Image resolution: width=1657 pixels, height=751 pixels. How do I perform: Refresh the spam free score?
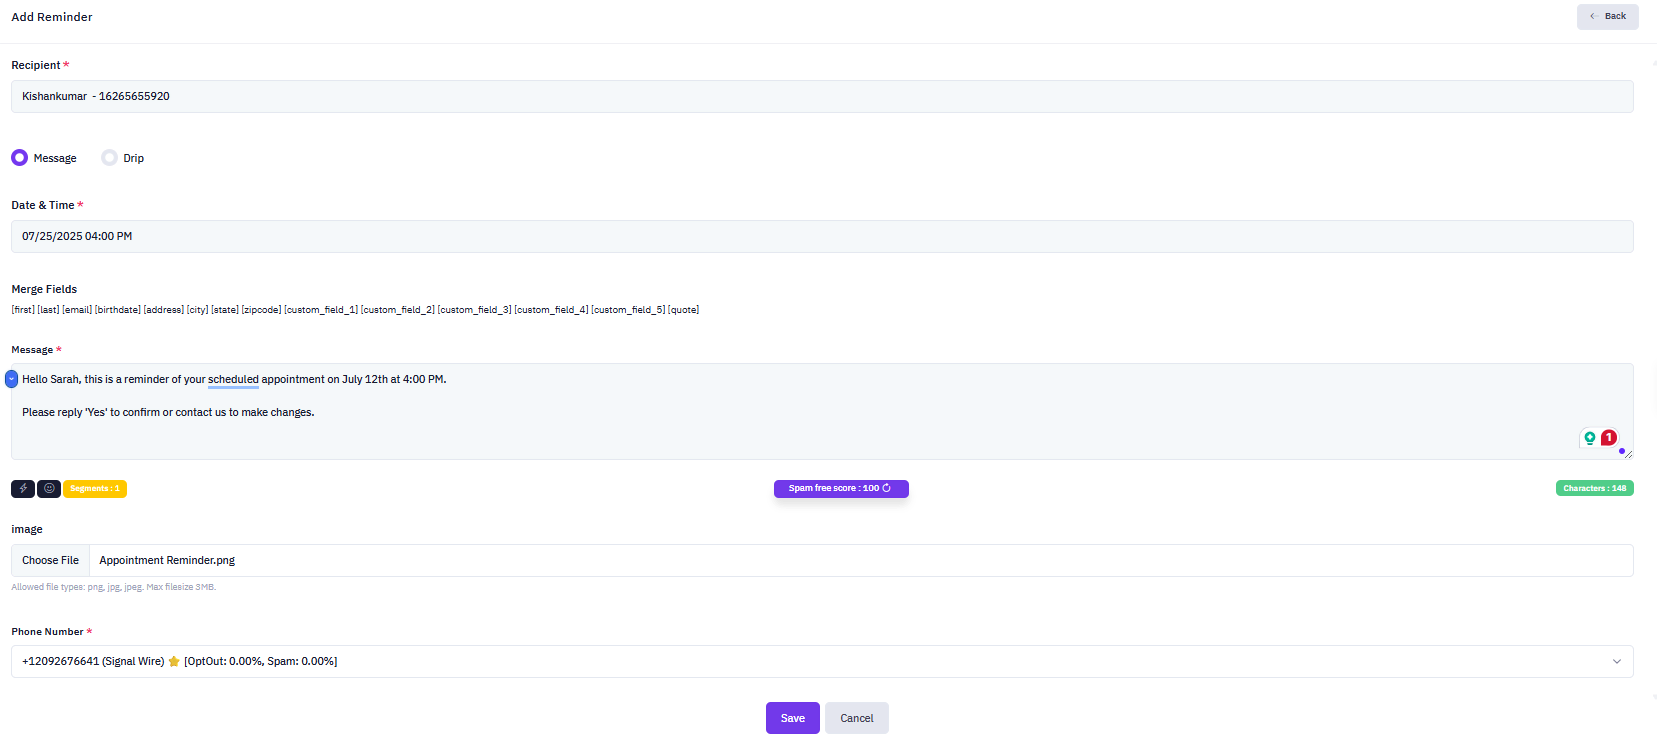coord(886,488)
